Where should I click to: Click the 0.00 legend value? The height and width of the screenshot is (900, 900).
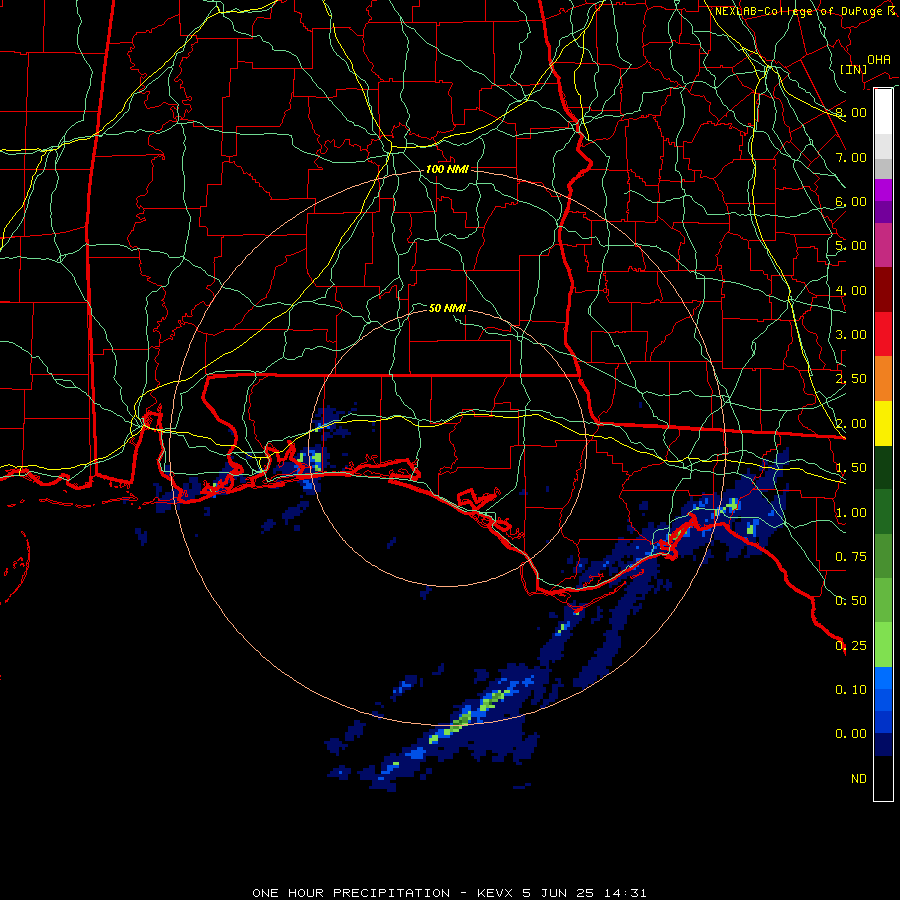coord(851,734)
